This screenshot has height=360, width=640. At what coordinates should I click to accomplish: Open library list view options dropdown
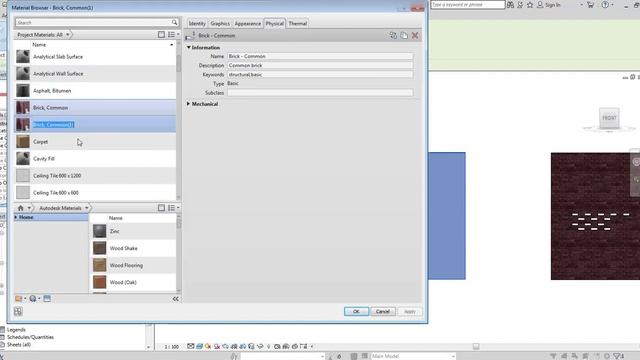(x=173, y=208)
